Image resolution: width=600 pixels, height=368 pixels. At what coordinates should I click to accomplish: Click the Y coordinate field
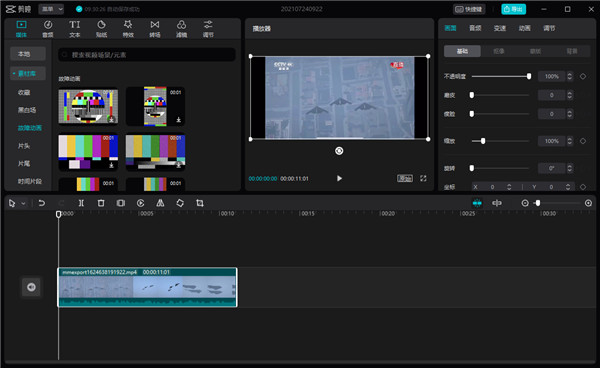tap(551, 187)
